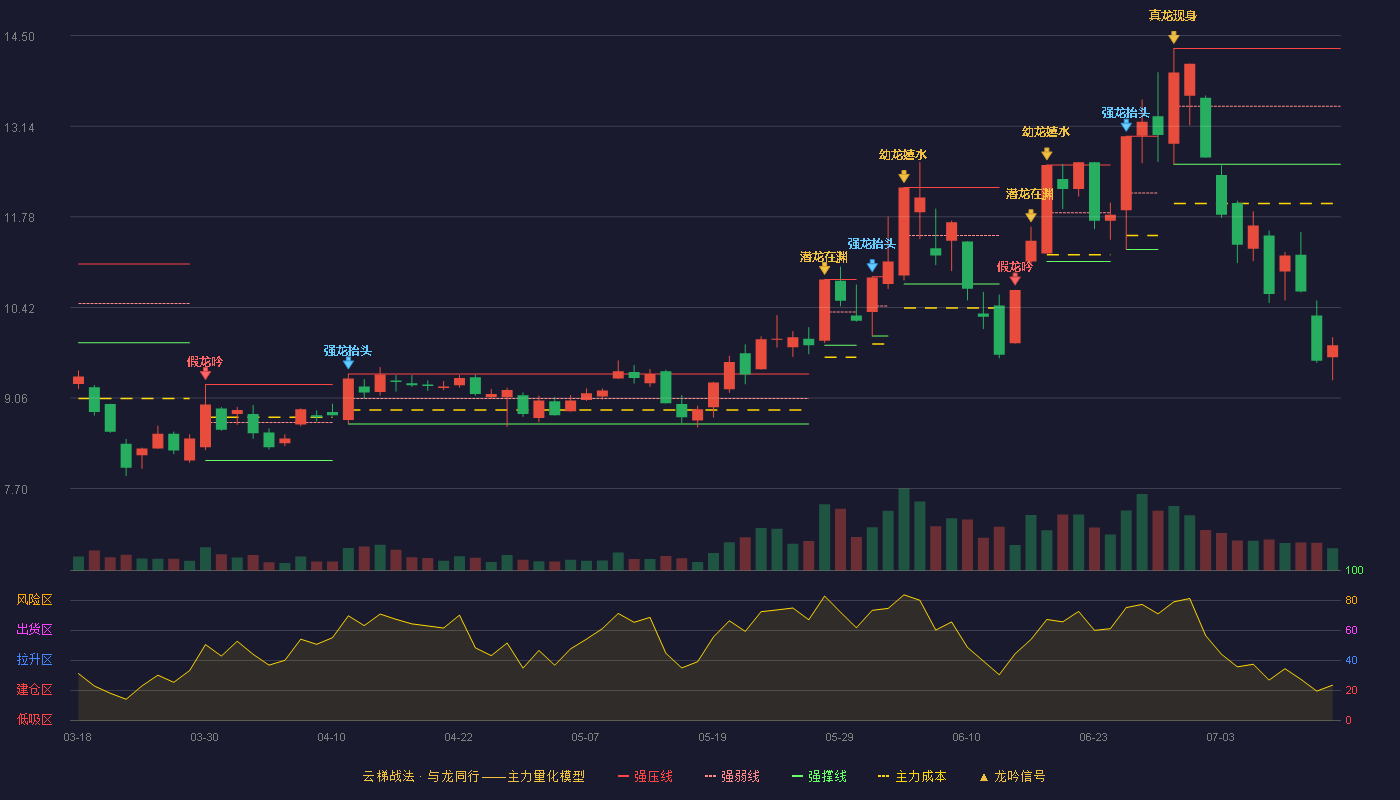
Task: Hide the 强弱线 legend series
Action: coord(732,776)
